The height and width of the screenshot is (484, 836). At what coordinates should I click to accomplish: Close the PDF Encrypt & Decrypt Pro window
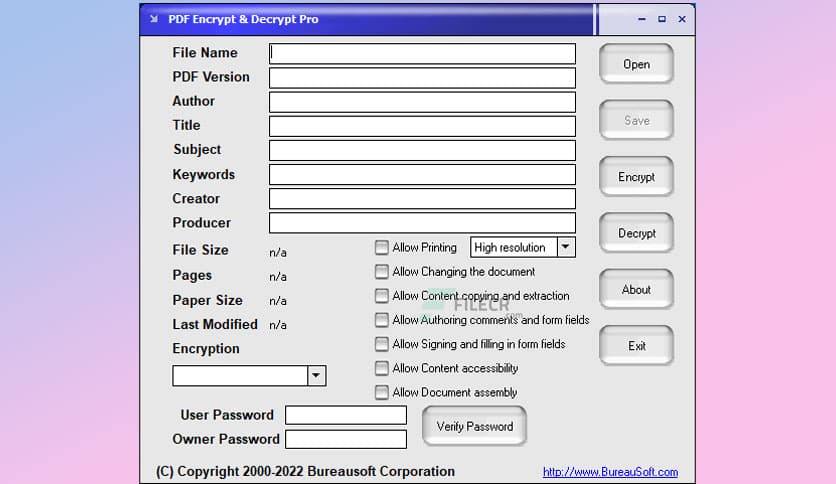[x=682, y=19]
